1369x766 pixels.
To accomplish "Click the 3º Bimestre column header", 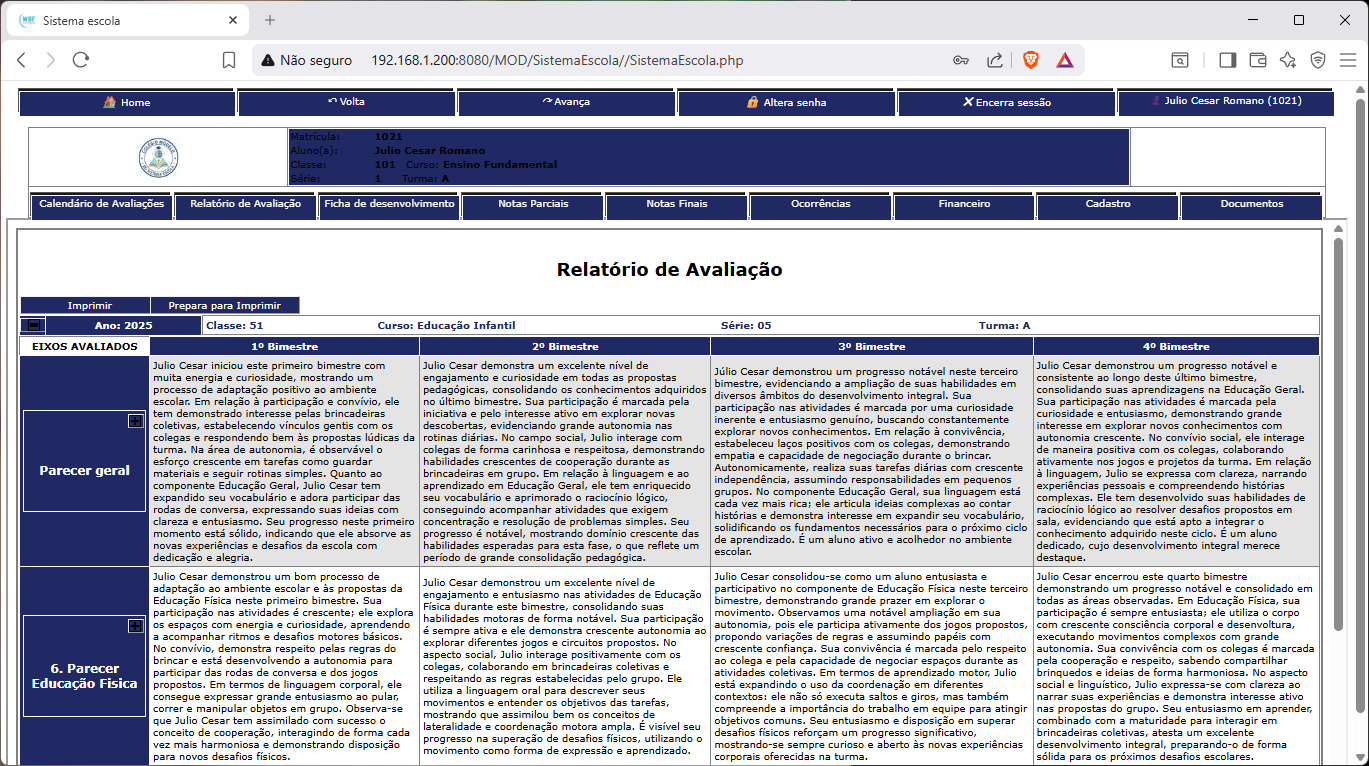I will [871, 346].
